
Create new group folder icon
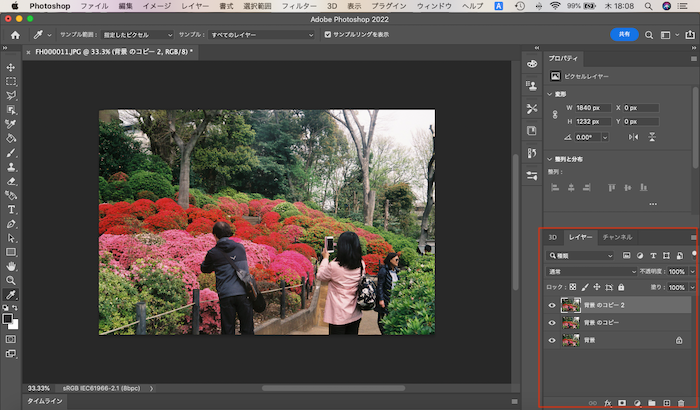(652, 403)
